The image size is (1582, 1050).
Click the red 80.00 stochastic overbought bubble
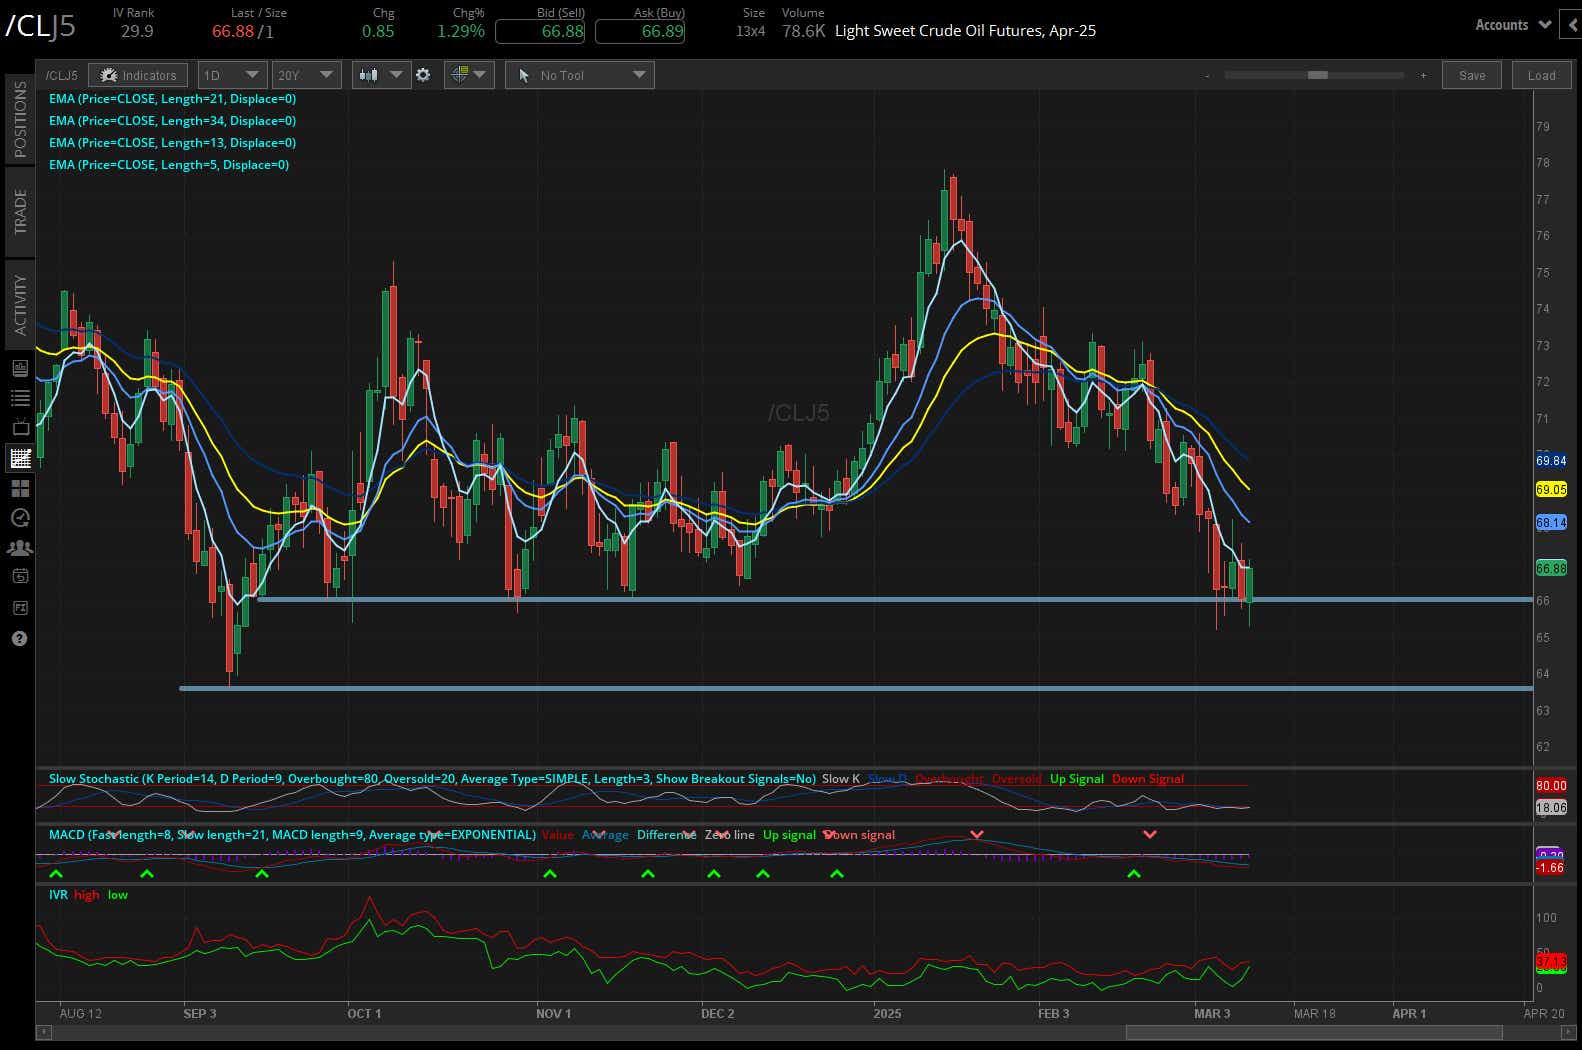[1551, 786]
